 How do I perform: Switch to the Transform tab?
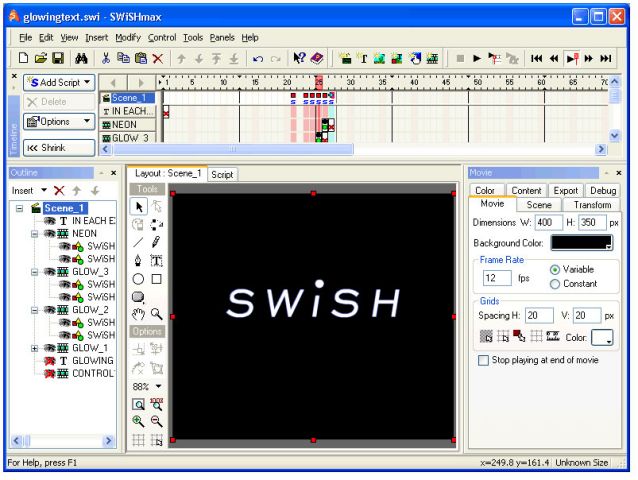pos(592,205)
